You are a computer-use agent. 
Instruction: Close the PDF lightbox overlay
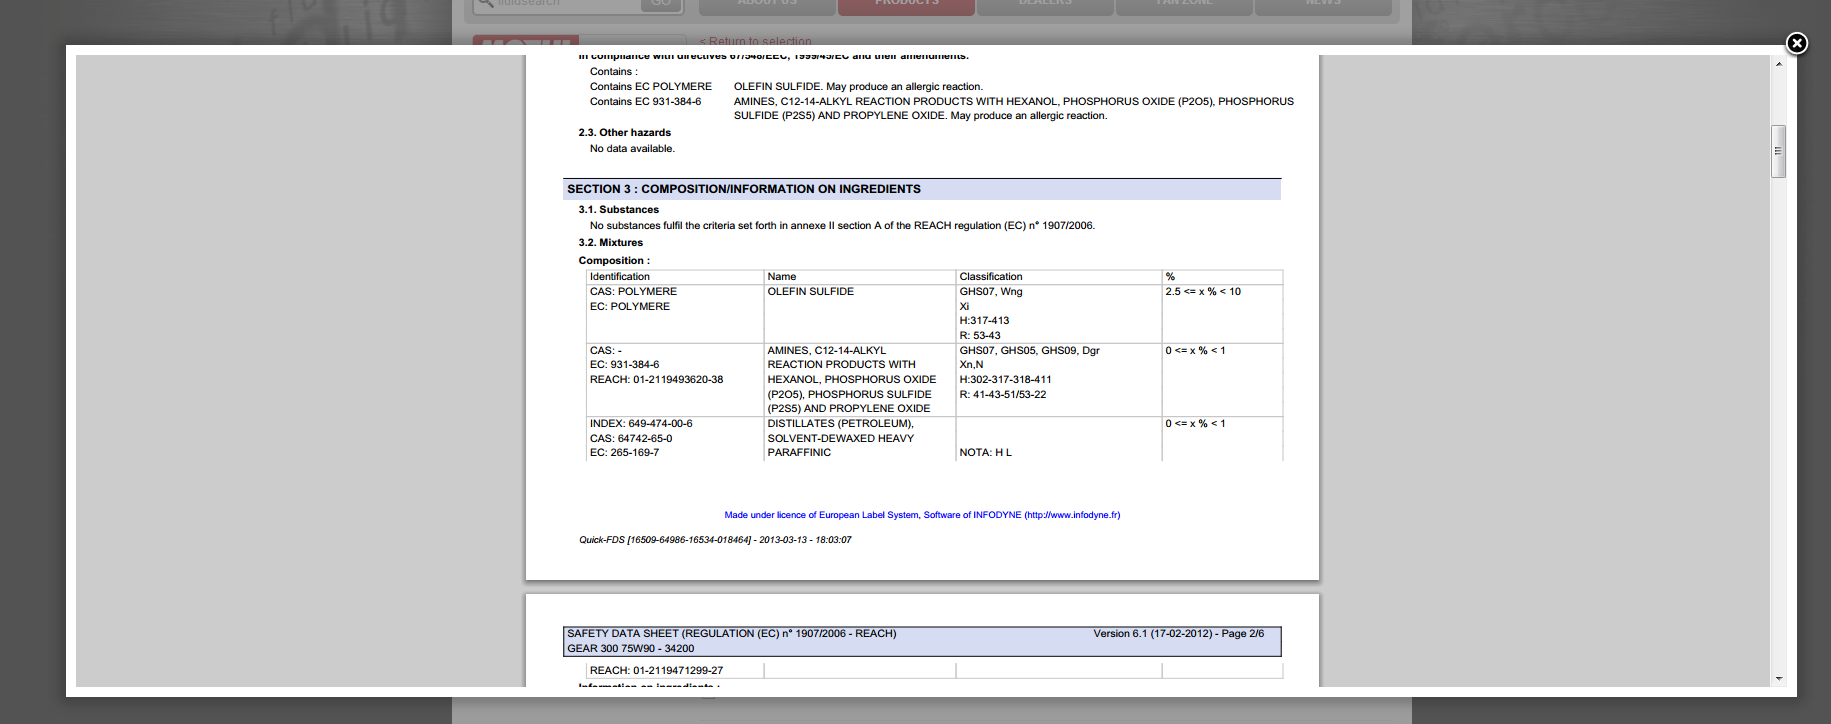(x=1796, y=43)
